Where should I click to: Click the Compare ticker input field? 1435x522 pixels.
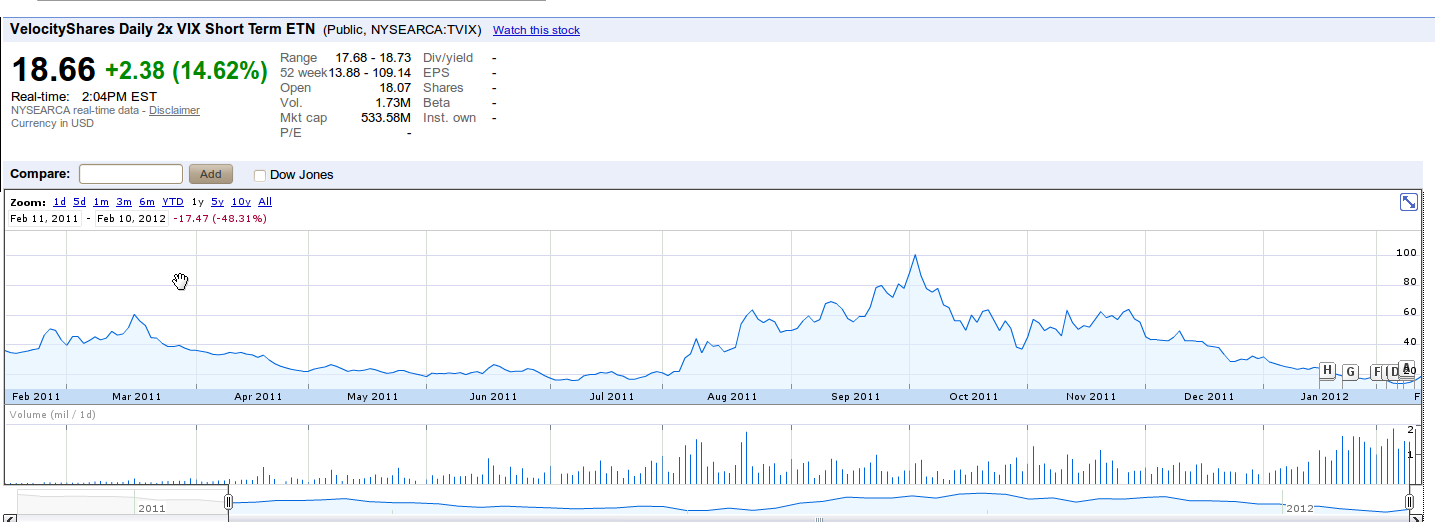pyautogui.click(x=131, y=174)
